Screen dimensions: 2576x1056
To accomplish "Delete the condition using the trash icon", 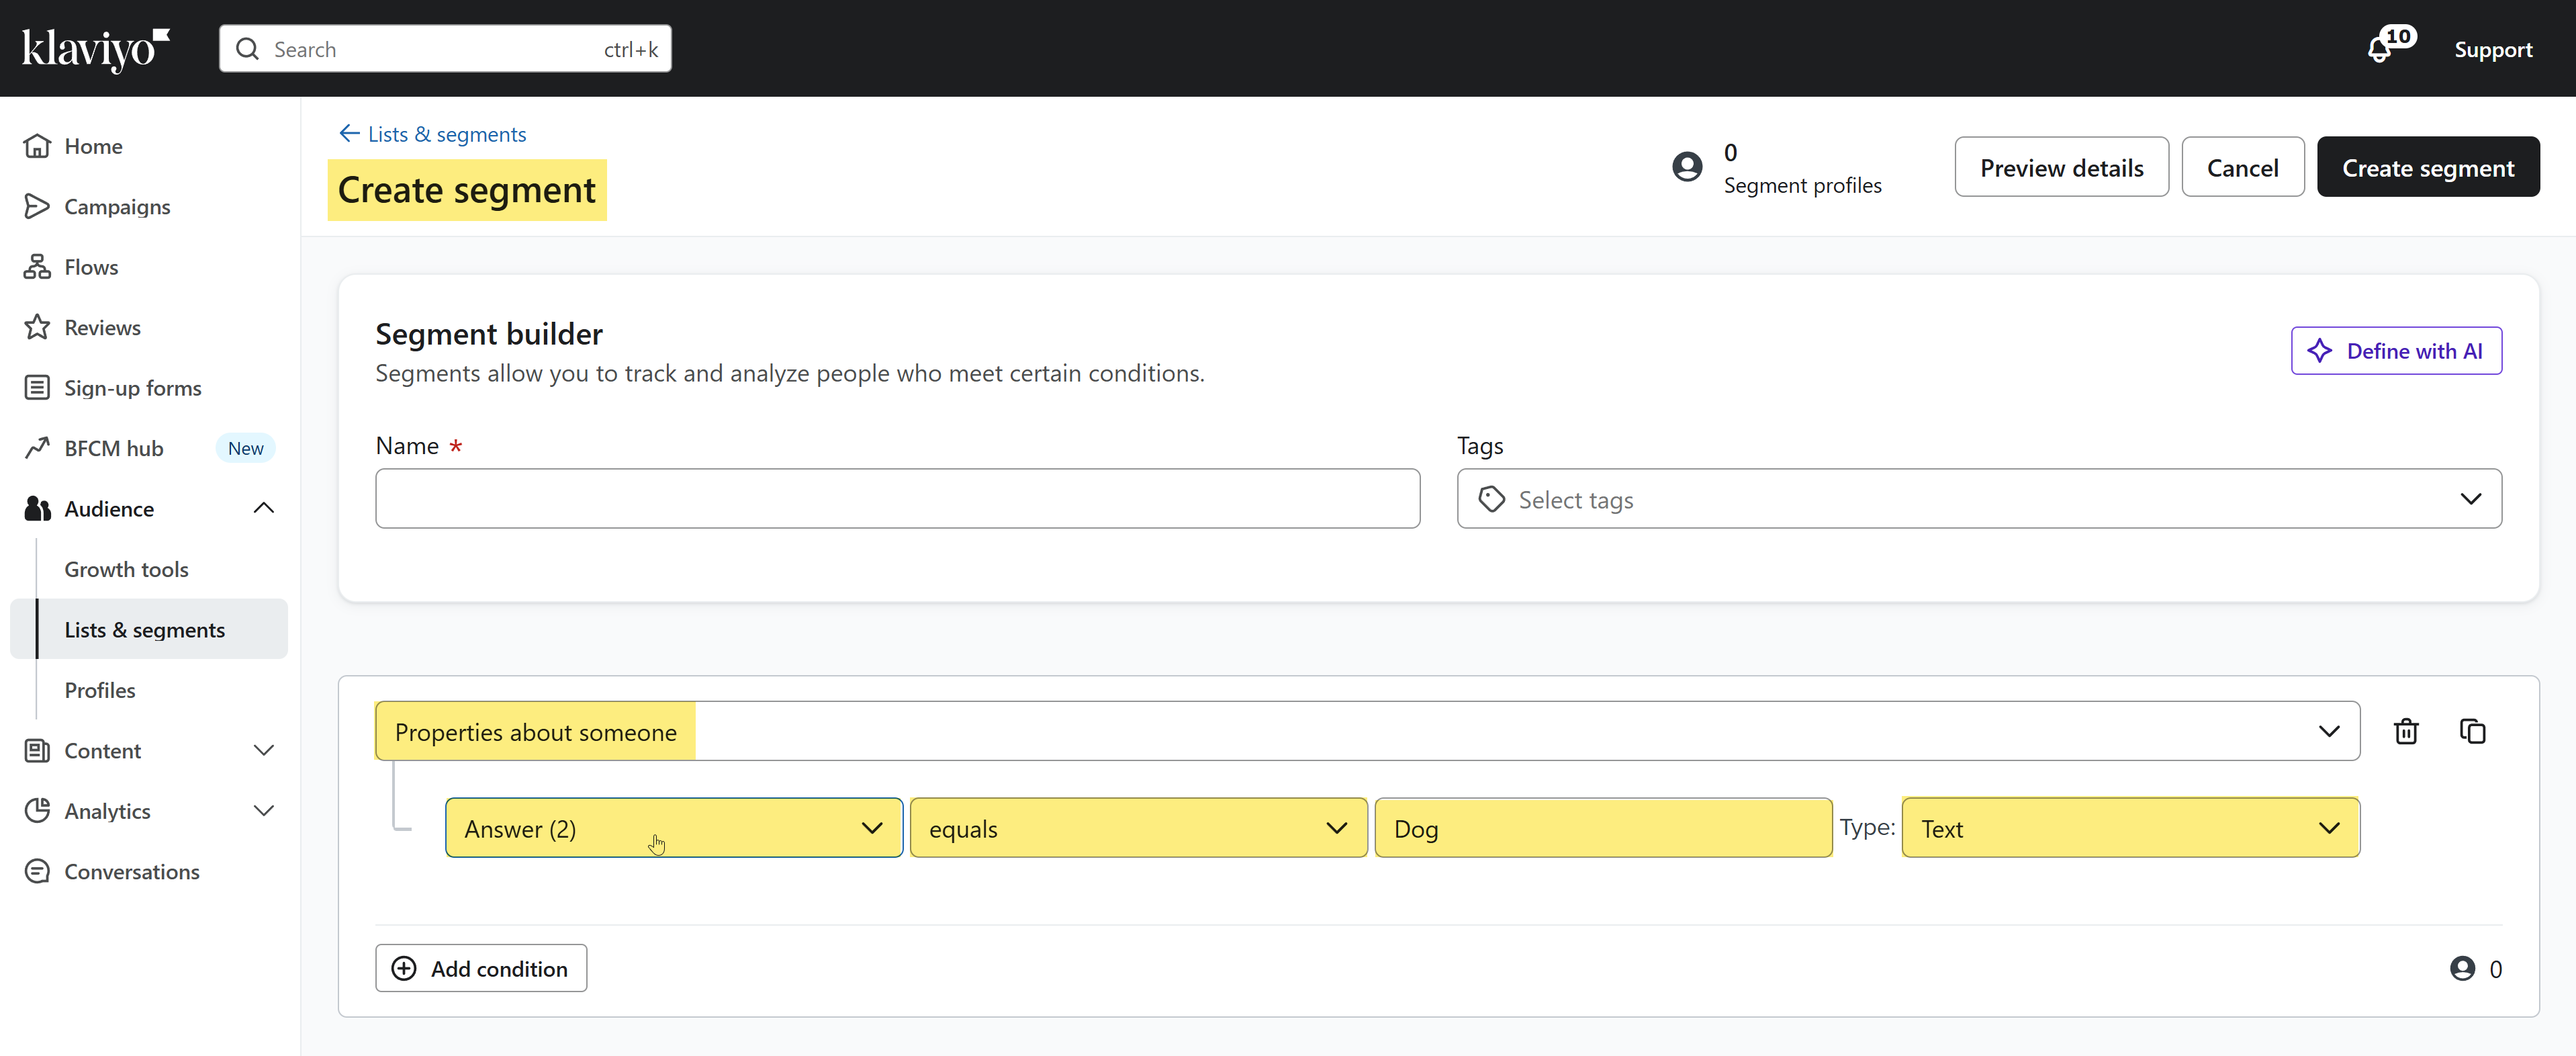I will coord(2406,731).
